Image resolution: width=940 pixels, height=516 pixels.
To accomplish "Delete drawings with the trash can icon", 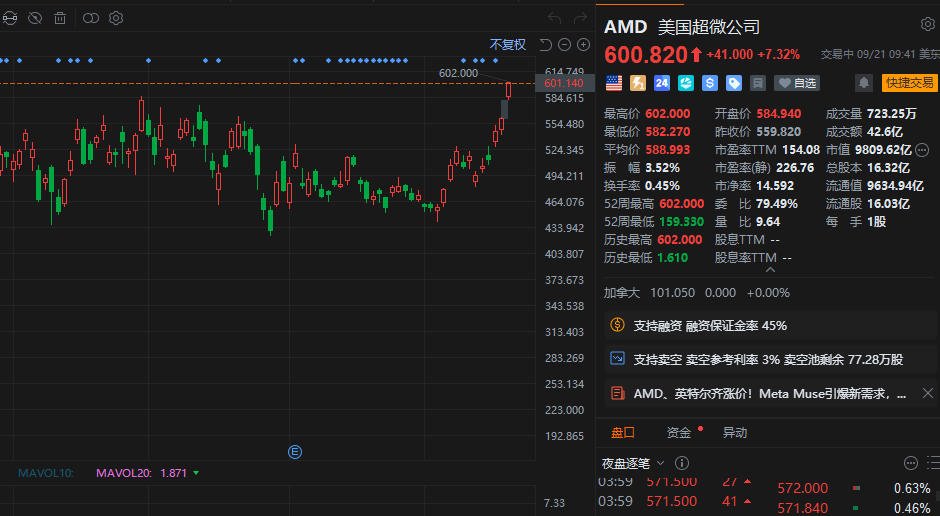I will (60, 19).
